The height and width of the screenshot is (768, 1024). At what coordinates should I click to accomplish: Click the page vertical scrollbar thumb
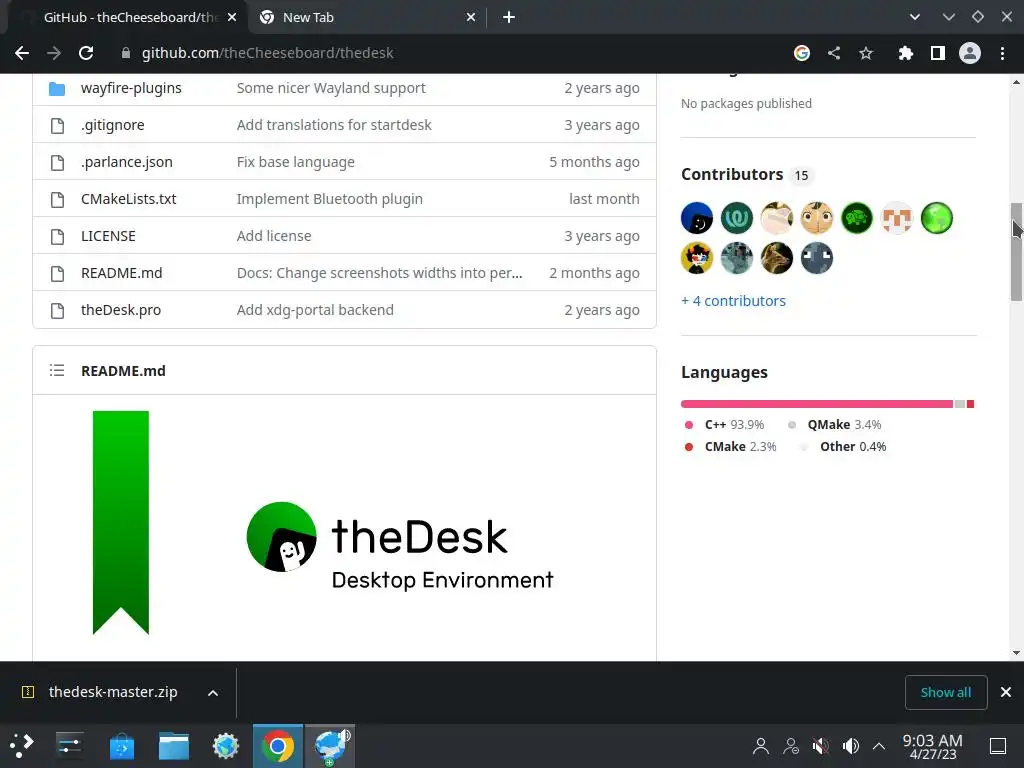tap(1016, 251)
